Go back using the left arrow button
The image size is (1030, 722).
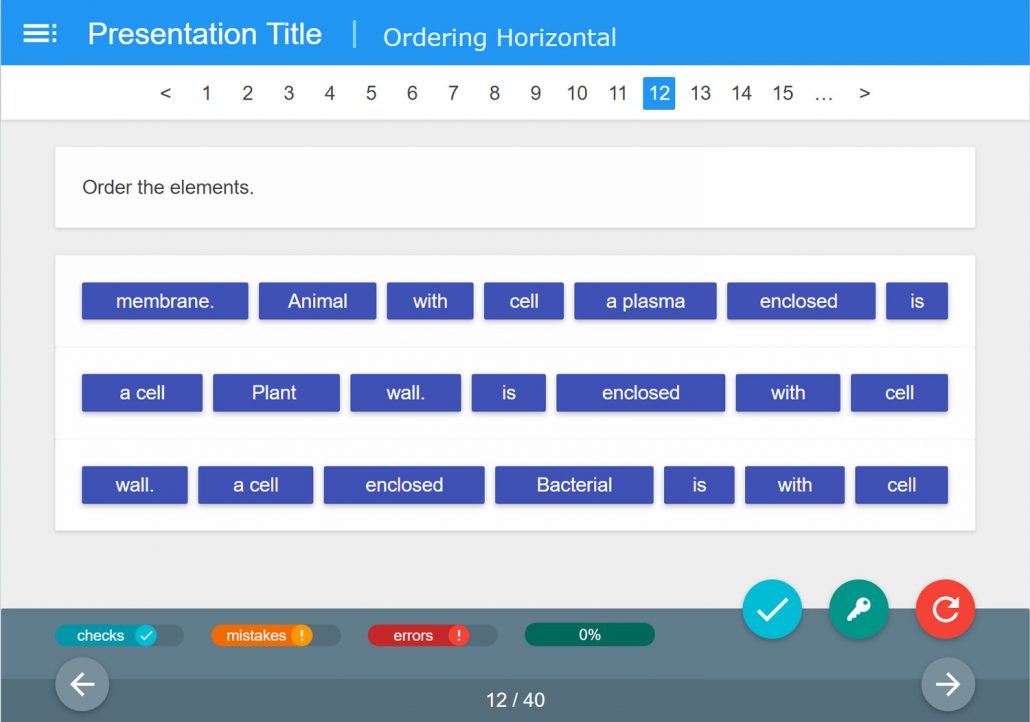point(82,684)
